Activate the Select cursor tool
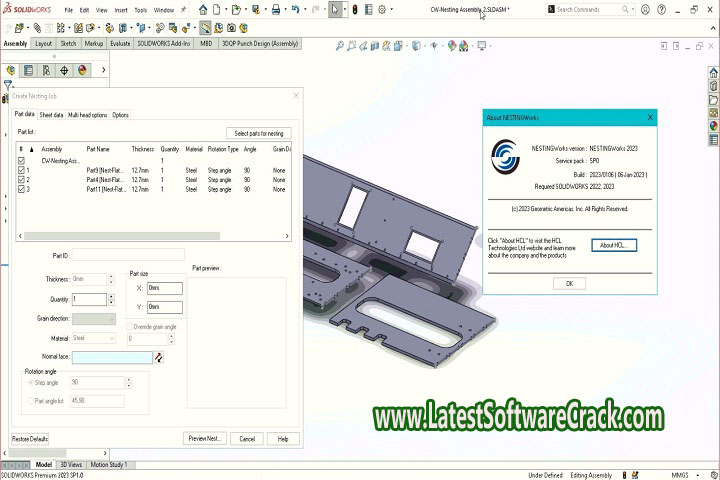This screenshot has height=480, width=720. [x=335, y=9]
